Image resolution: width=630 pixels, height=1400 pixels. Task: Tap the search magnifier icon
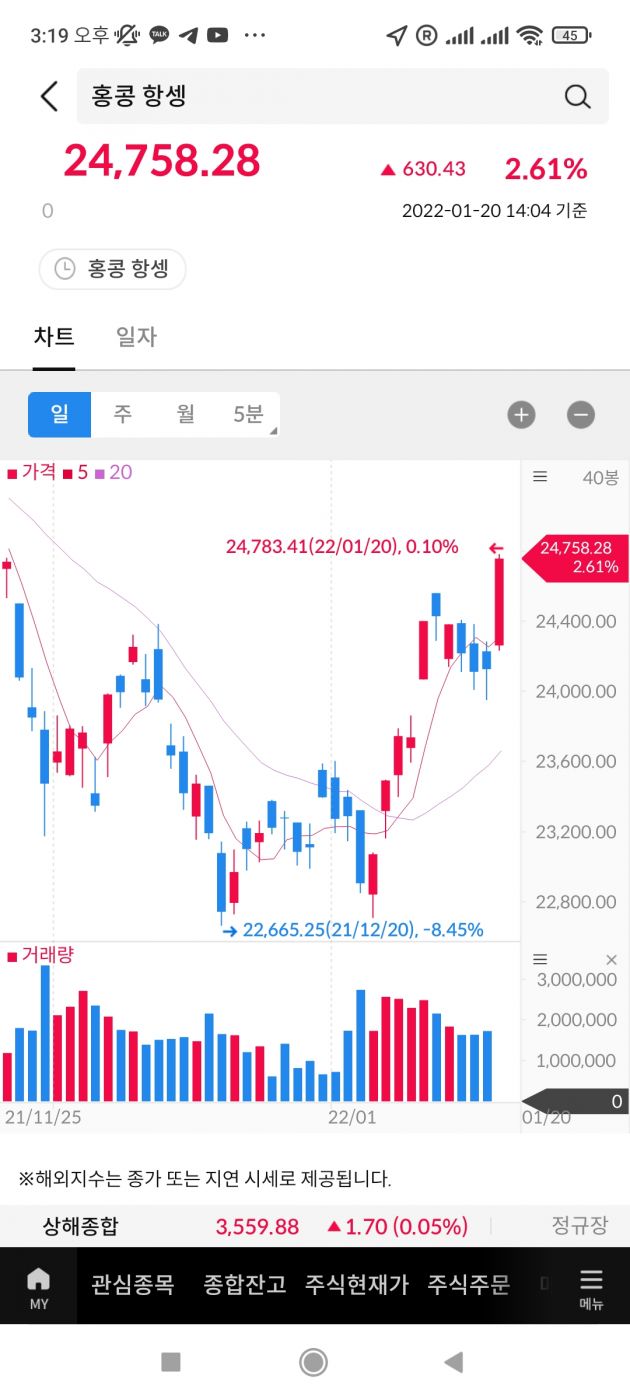[x=577, y=96]
